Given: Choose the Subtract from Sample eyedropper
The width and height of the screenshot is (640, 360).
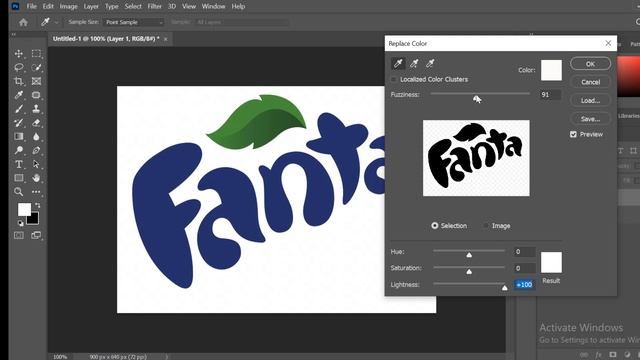Looking at the screenshot, I should tap(430, 63).
